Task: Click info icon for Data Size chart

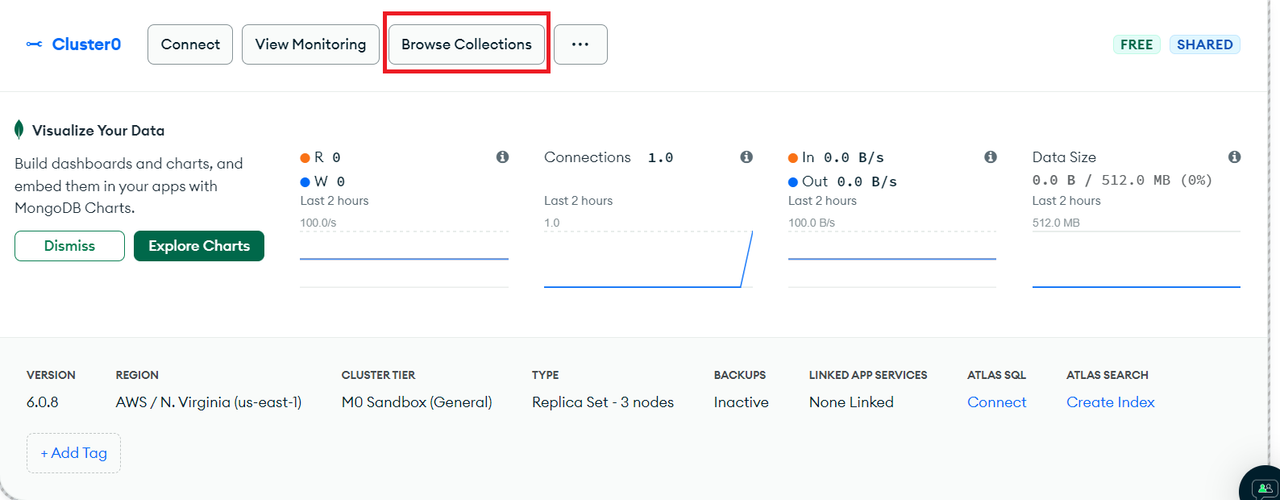Action: click(1234, 157)
